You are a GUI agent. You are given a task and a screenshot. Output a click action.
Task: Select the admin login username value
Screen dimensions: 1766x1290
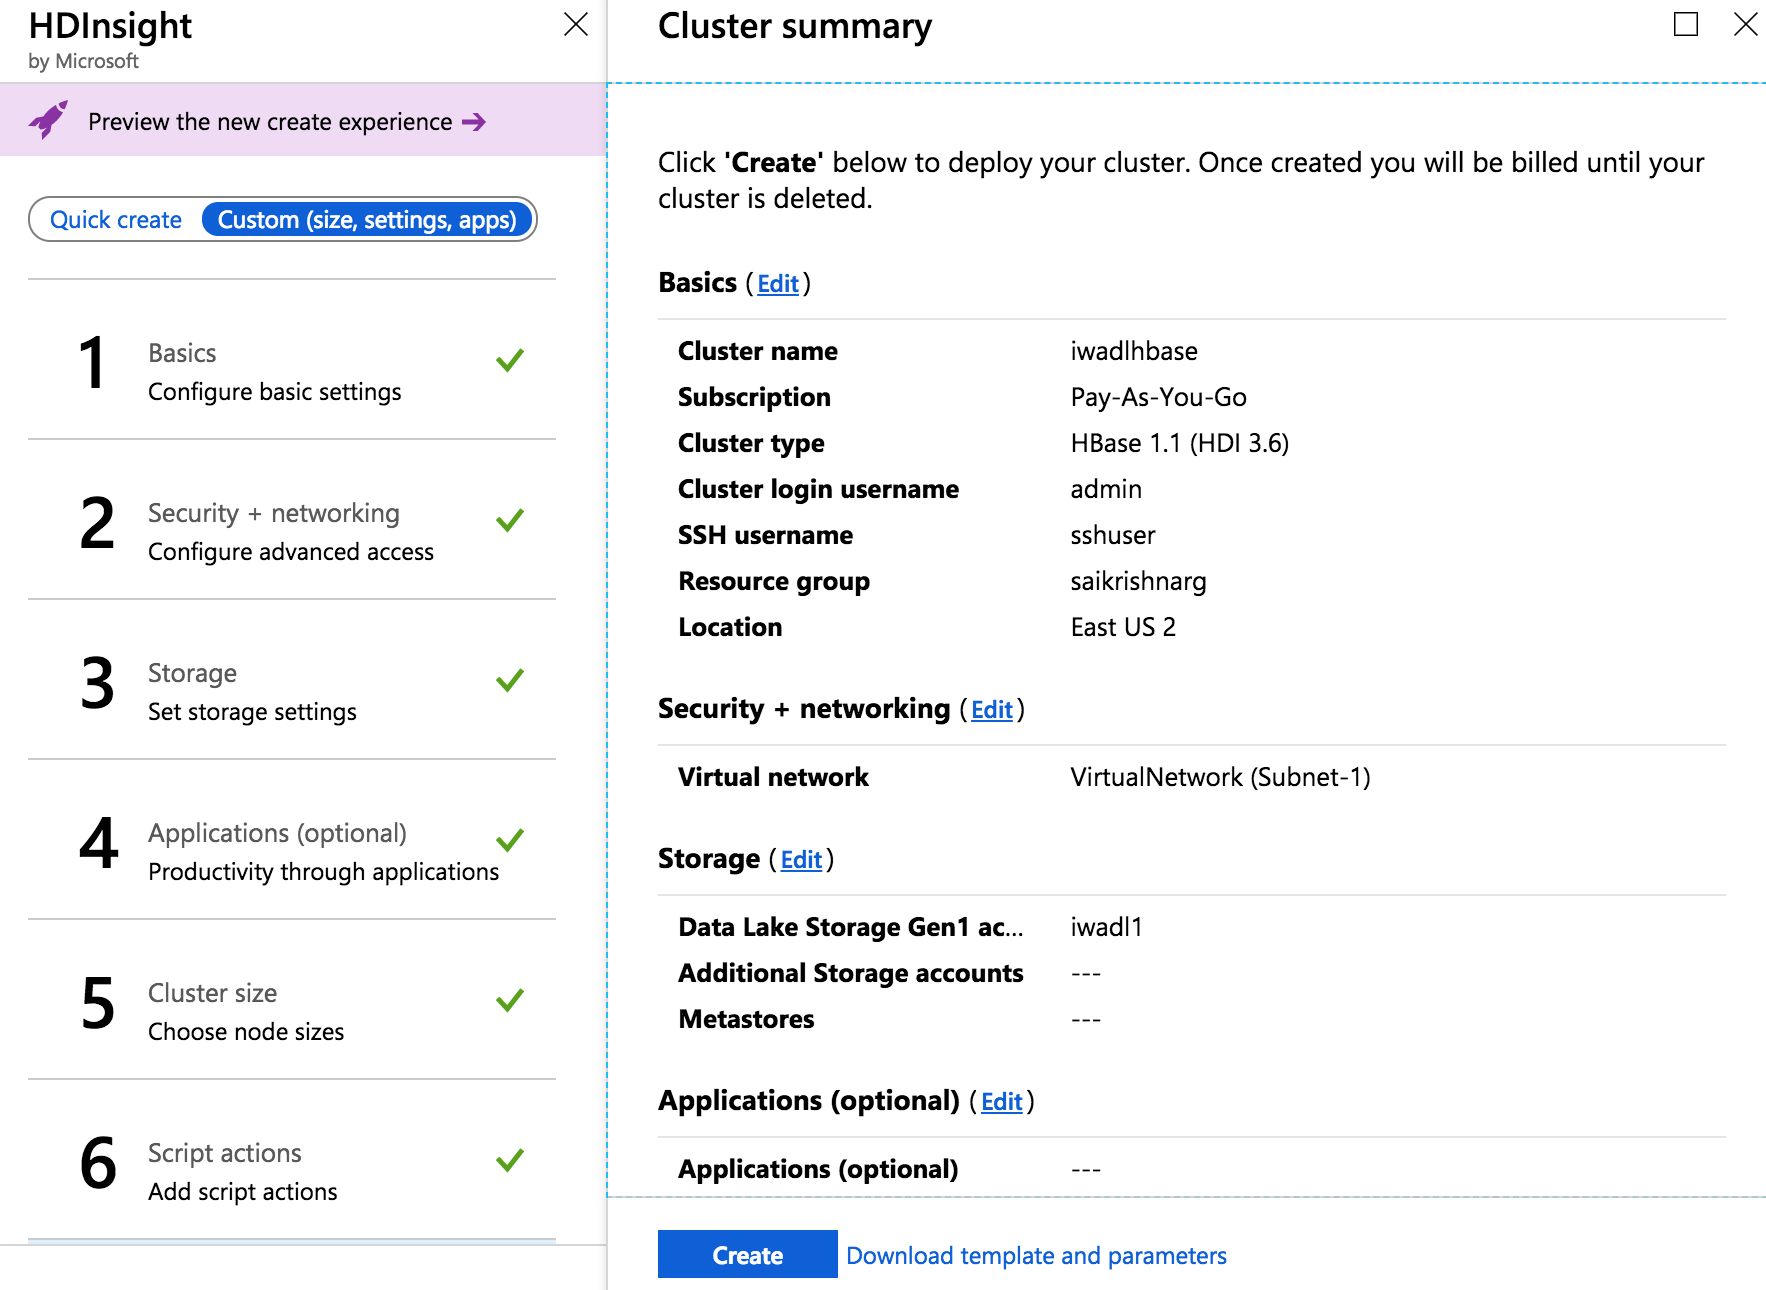[1106, 489]
